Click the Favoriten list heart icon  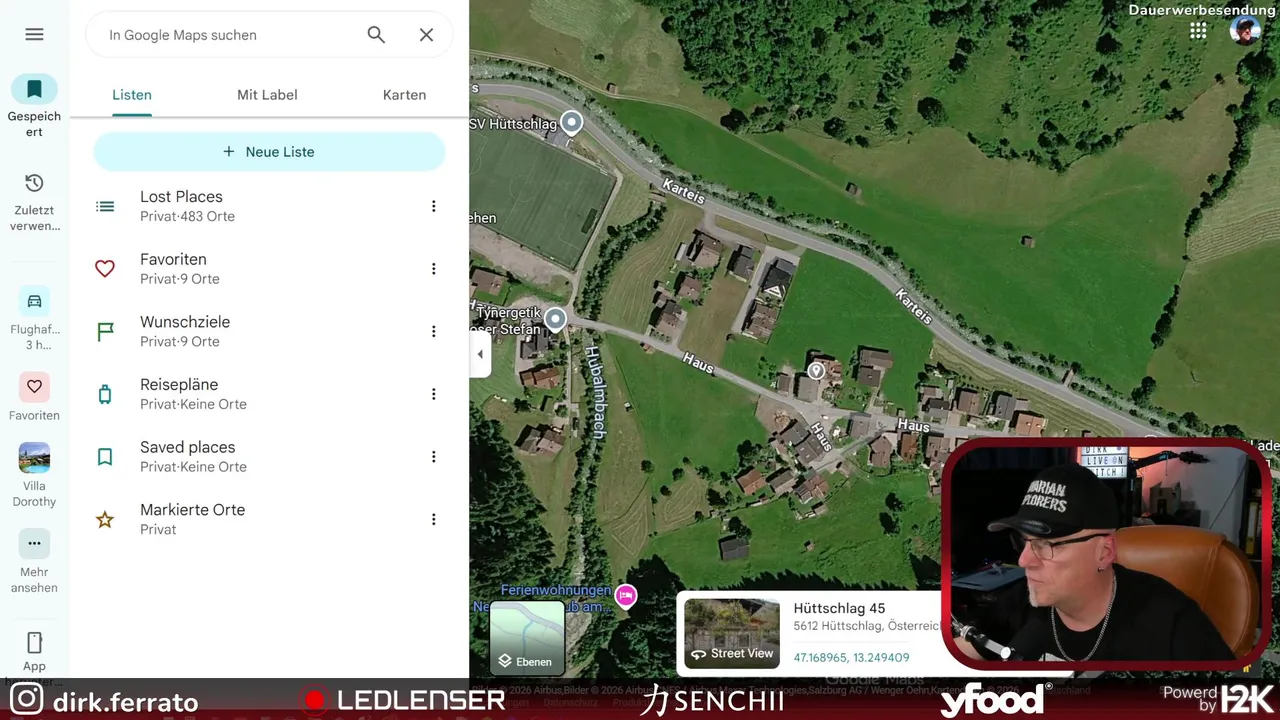point(105,269)
